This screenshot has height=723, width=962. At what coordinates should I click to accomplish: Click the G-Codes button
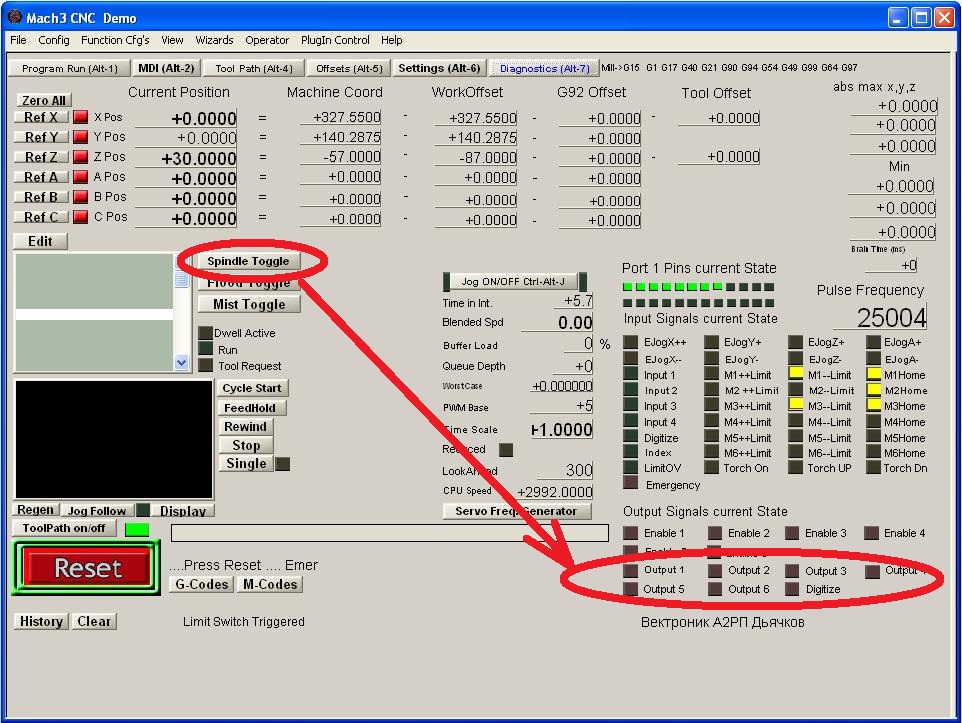[x=201, y=584]
